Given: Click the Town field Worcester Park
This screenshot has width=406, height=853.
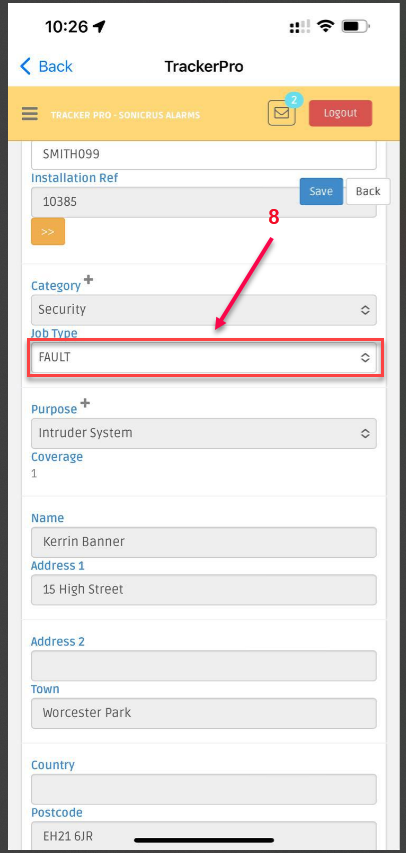Looking at the screenshot, I should pyautogui.click(x=204, y=713).
